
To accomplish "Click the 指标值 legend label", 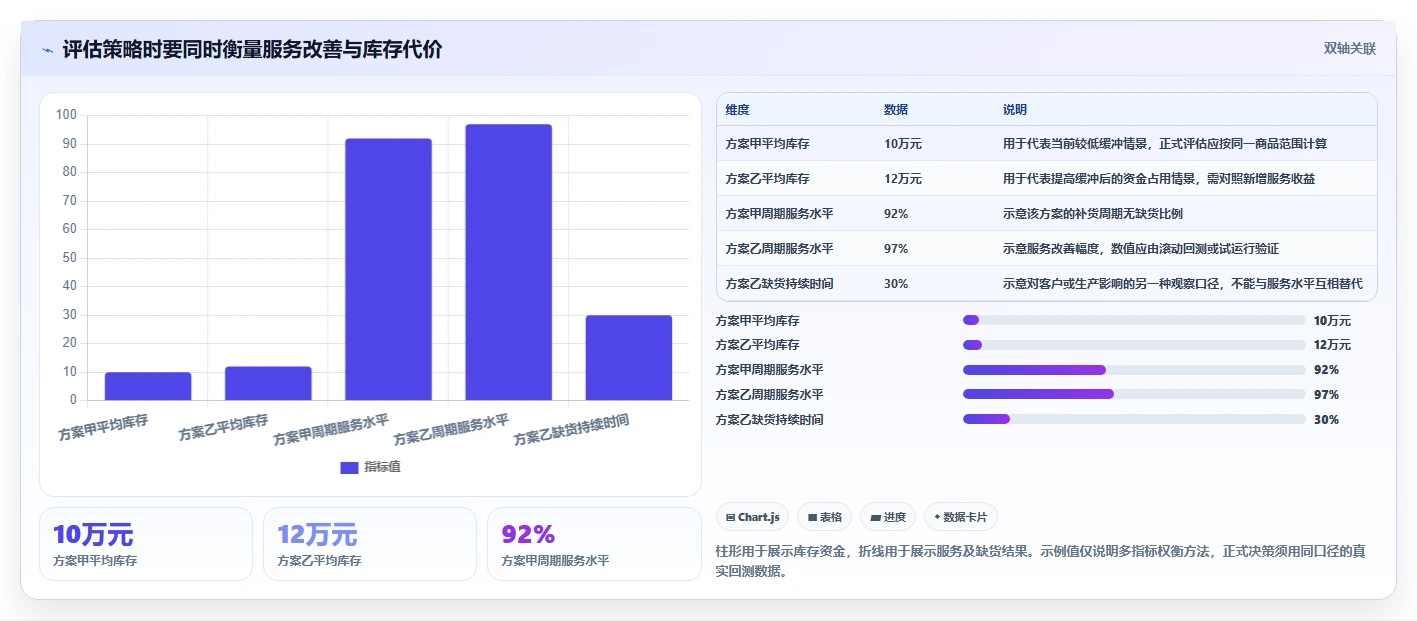I will [383, 467].
